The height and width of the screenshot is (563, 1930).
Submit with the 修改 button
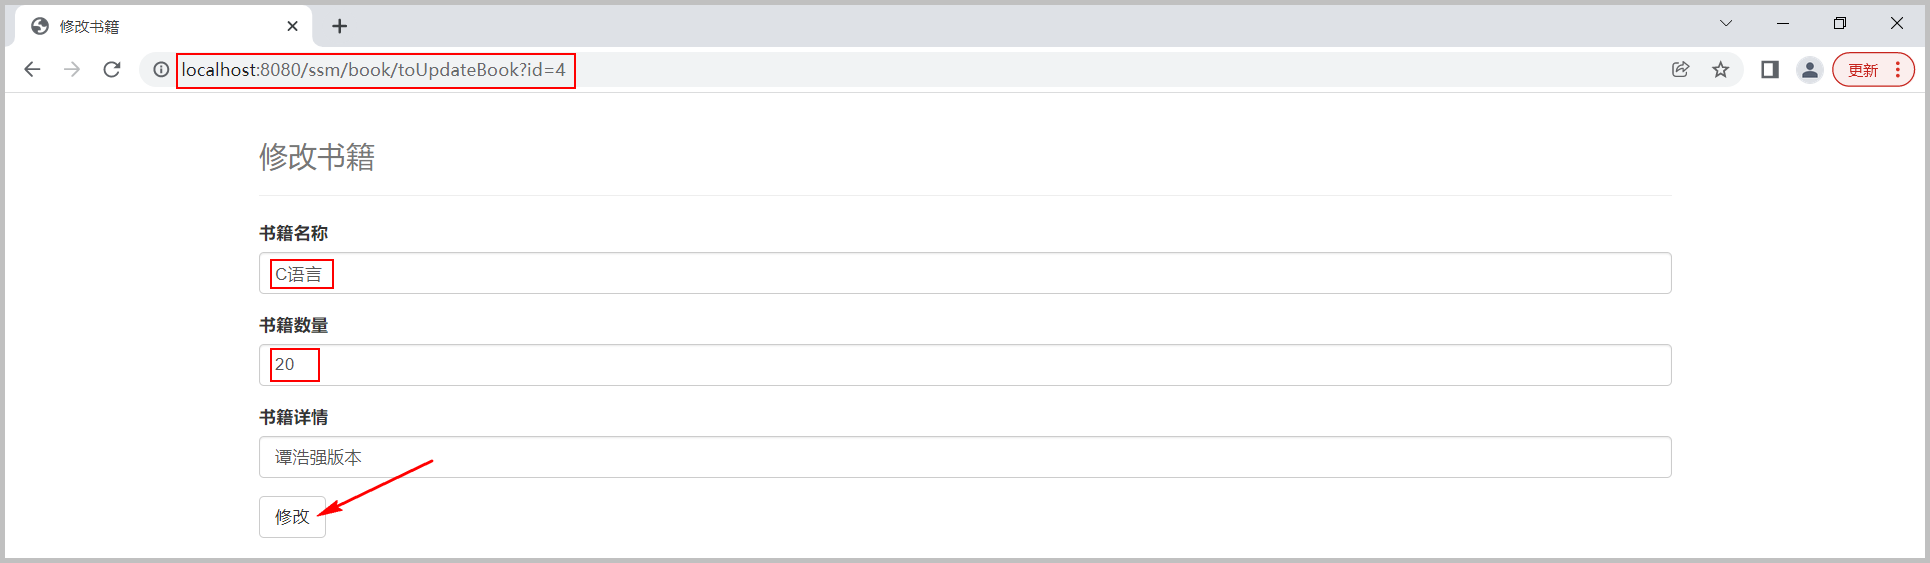tap(292, 517)
